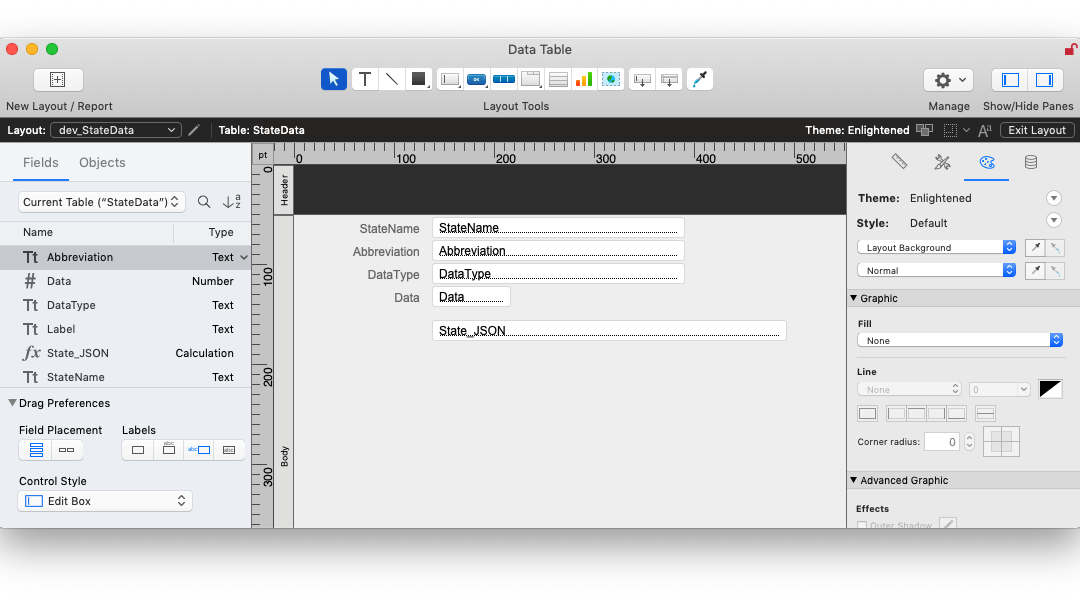Copy object style eyedropper for Layout Background
Image resolution: width=1080 pixels, height=602 pixels.
(1035, 247)
